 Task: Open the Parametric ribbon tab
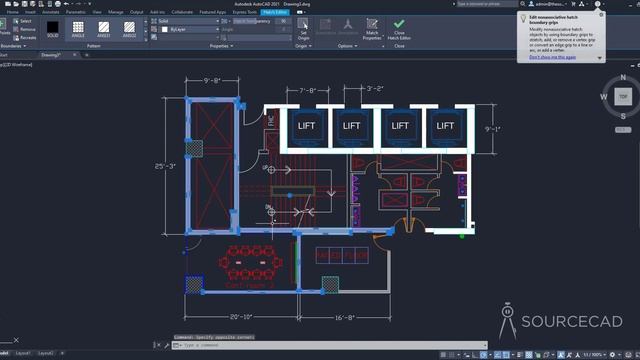[x=76, y=12]
